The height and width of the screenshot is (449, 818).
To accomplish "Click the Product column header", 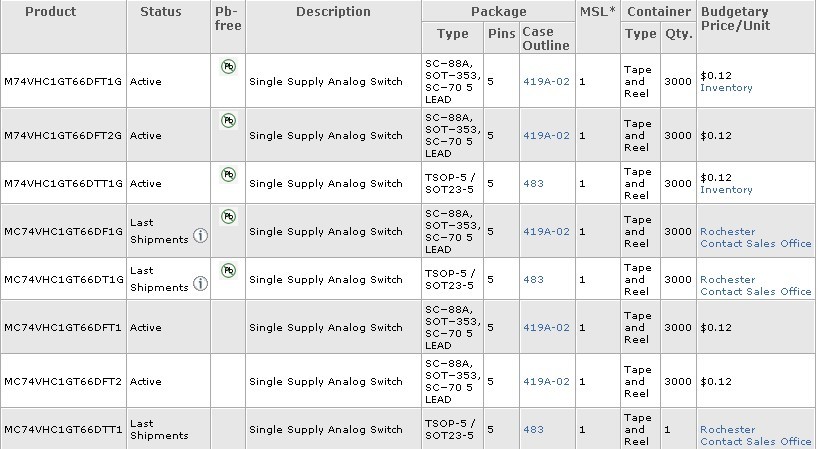I will [x=51, y=11].
